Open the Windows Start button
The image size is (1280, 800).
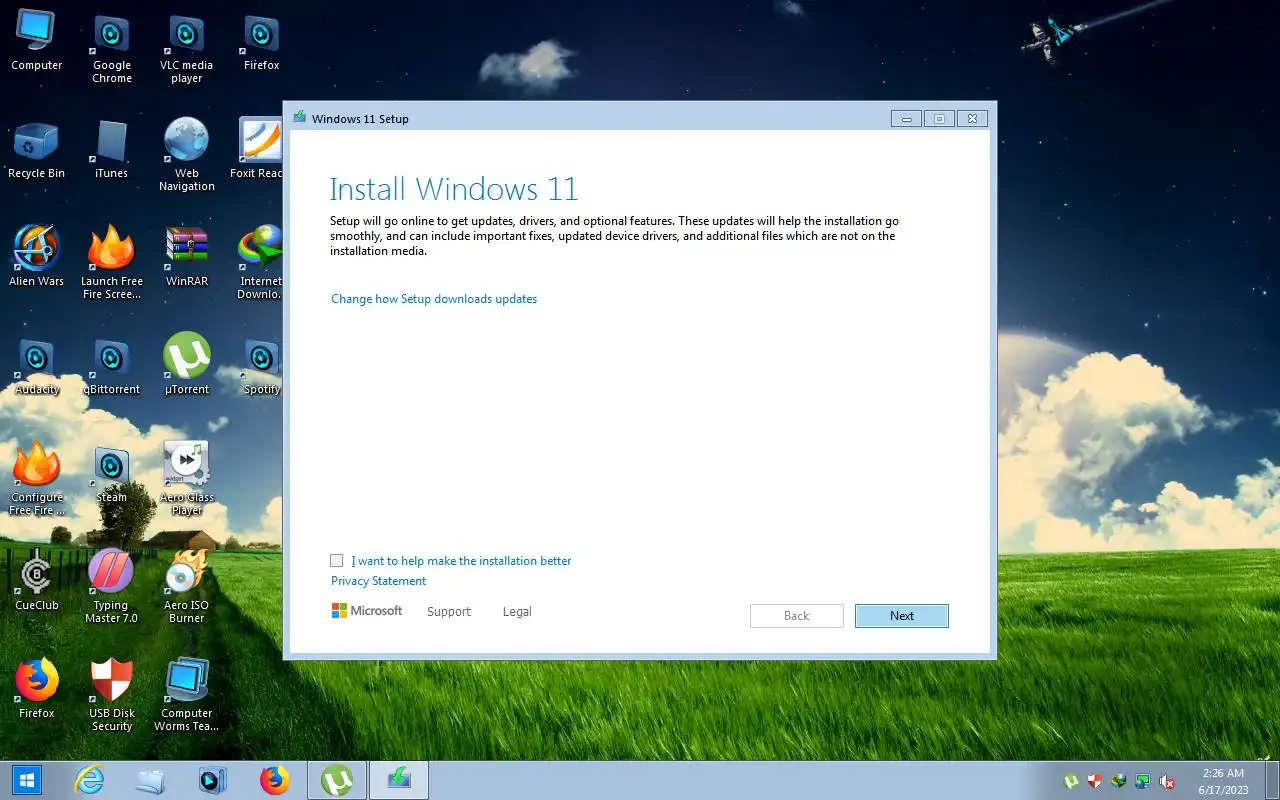[x=27, y=780]
